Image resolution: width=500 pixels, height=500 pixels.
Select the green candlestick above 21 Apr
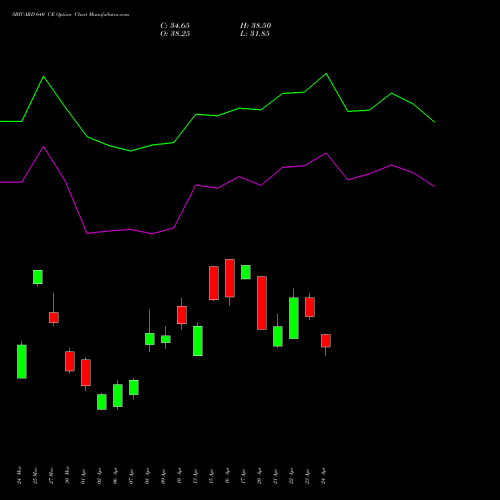tap(278, 336)
